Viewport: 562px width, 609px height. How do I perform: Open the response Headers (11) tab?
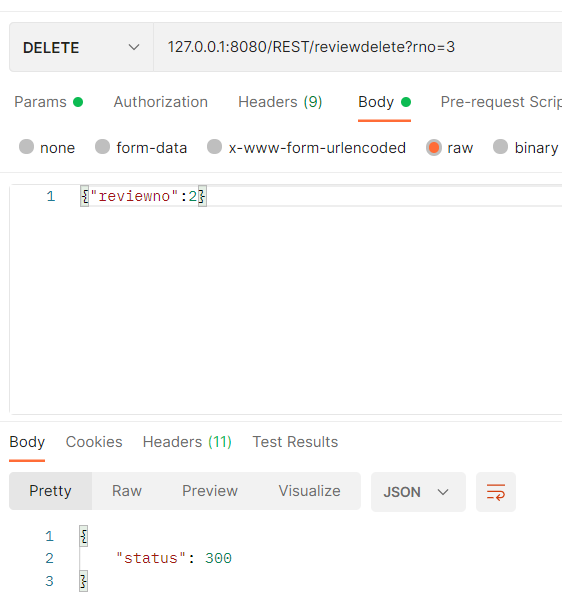(x=187, y=442)
